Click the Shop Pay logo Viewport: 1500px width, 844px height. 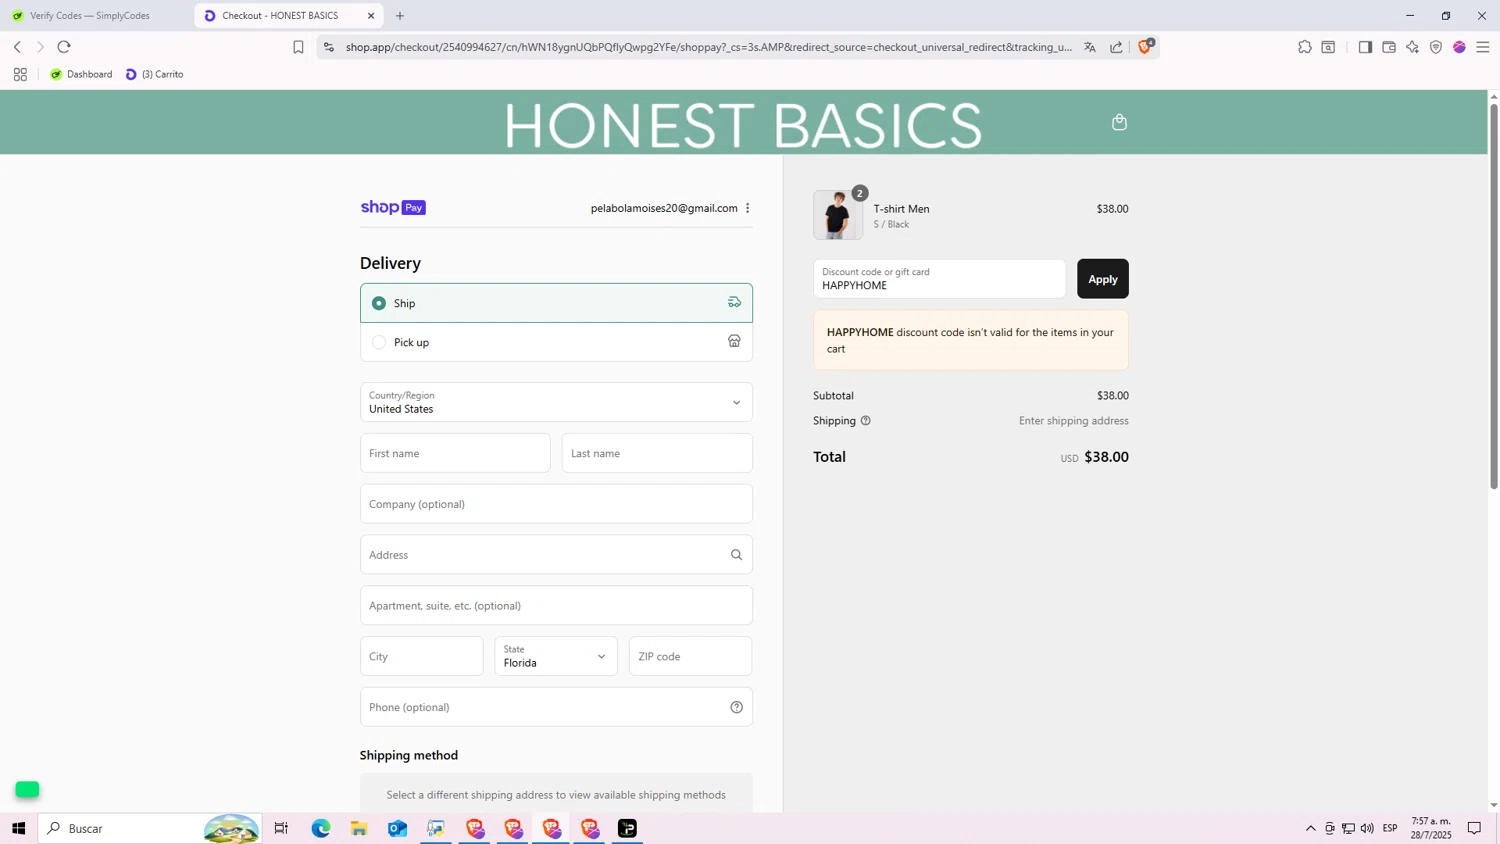tap(393, 208)
